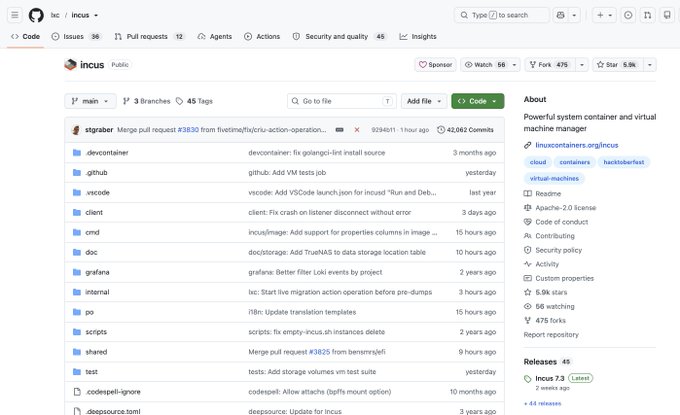Open linuxcontainers.org/incus website link
The width and height of the screenshot is (680, 415).
point(576,145)
